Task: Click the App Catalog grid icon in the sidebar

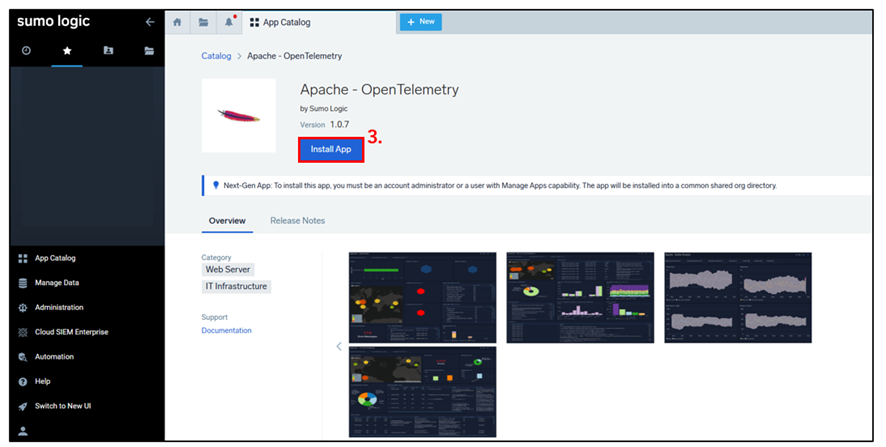Action: click(23, 258)
